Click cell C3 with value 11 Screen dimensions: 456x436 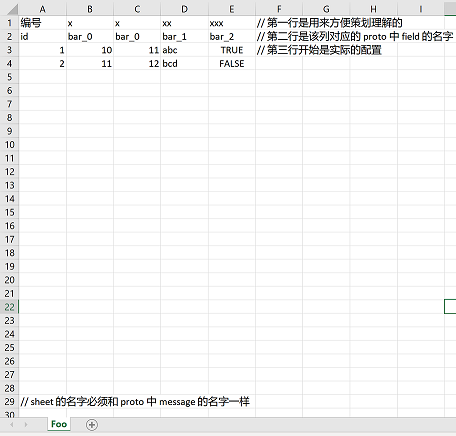coord(137,50)
